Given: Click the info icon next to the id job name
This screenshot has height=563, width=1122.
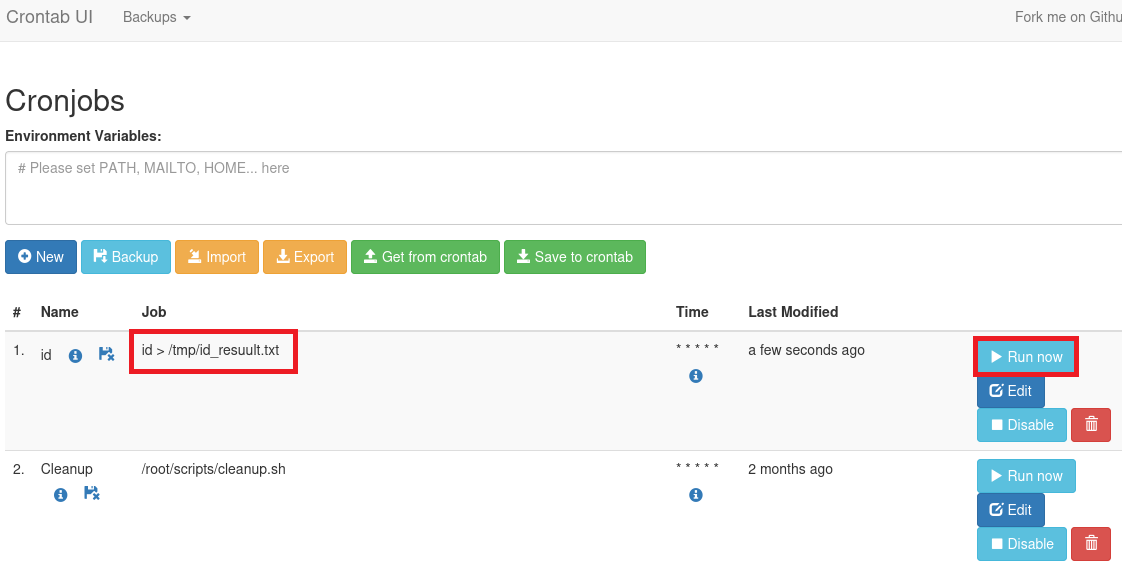Looking at the screenshot, I should tap(75, 355).
